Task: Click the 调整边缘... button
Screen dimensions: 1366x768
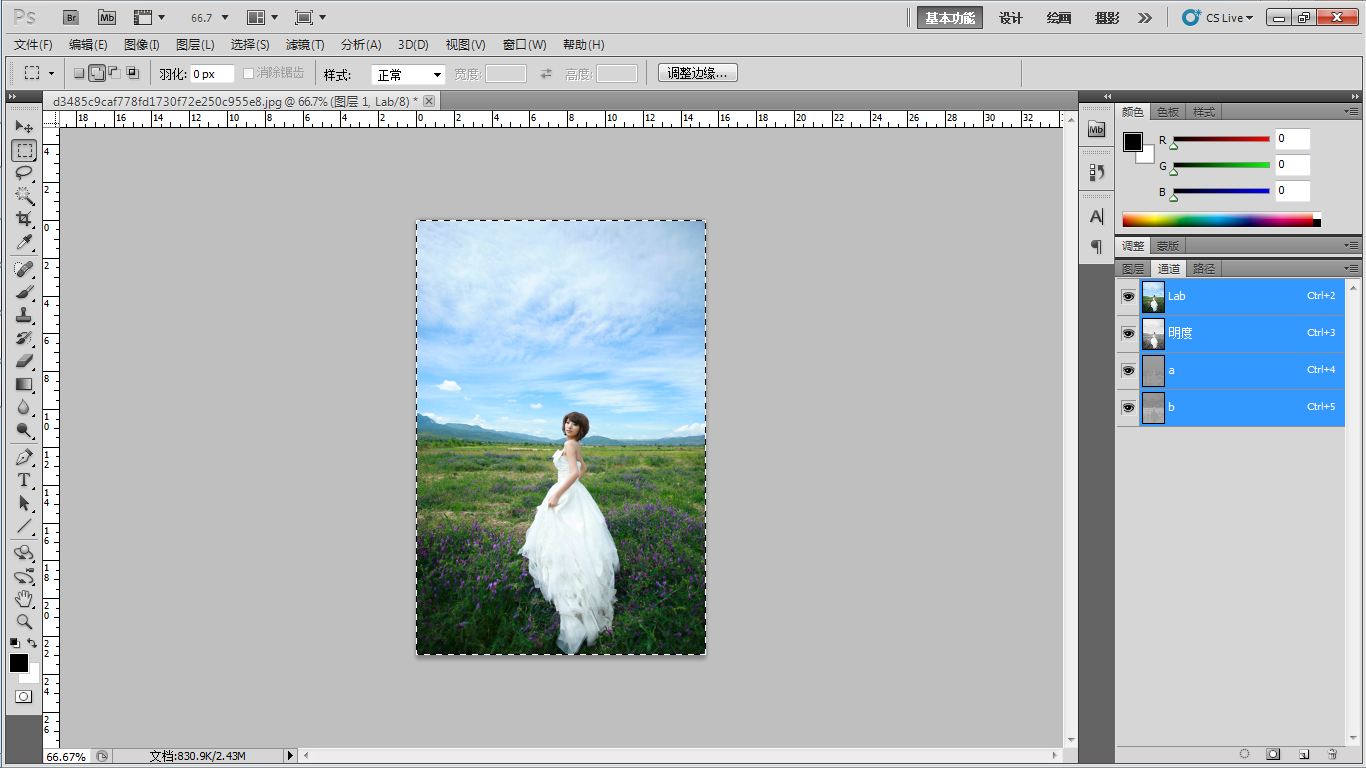Action: 697,73
